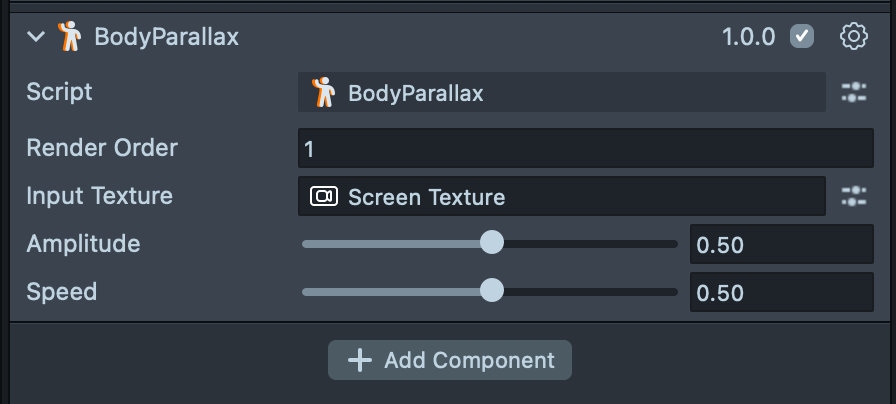
Task: Click the Amplitude value field showing 0.50
Action: click(x=781, y=245)
